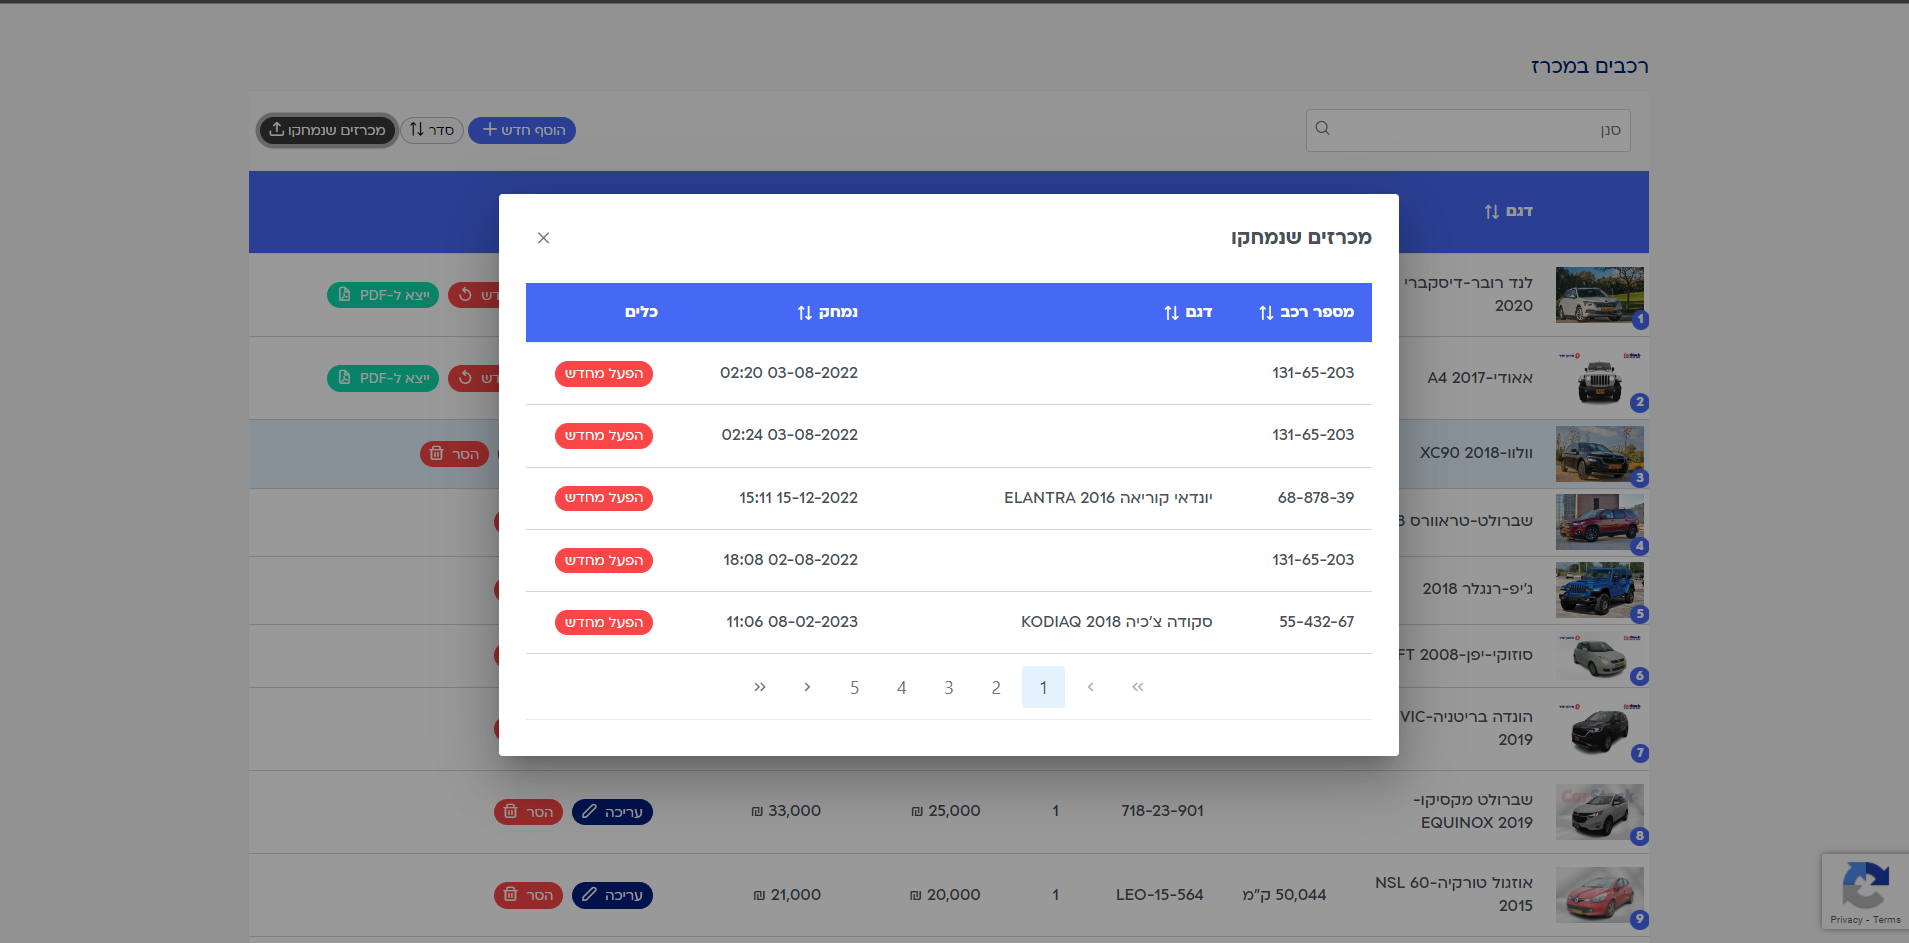
Task: Open the sort order button
Action: click(432, 130)
